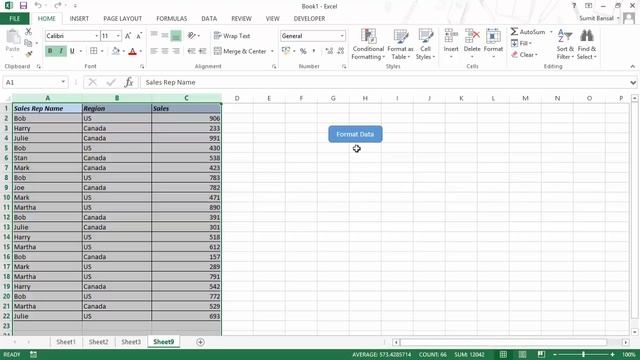Click the zoom out minus button
Image resolution: width=640 pixels, height=360 pixels.
tap(555, 355)
